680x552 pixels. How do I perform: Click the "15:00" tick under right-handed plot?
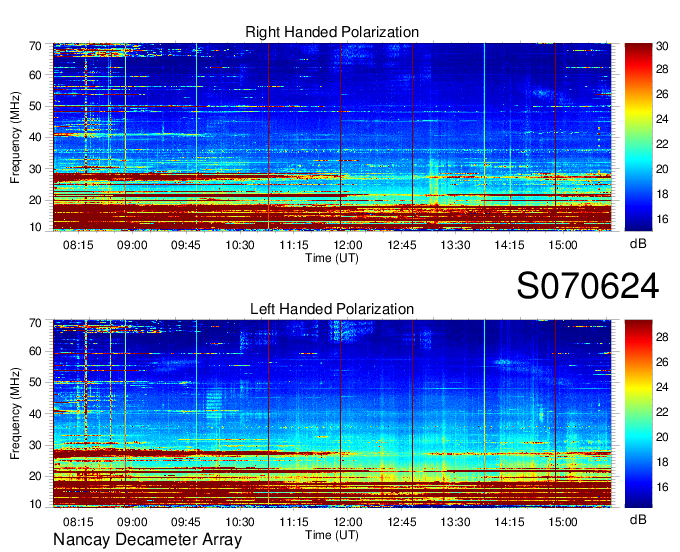tap(563, 245)
